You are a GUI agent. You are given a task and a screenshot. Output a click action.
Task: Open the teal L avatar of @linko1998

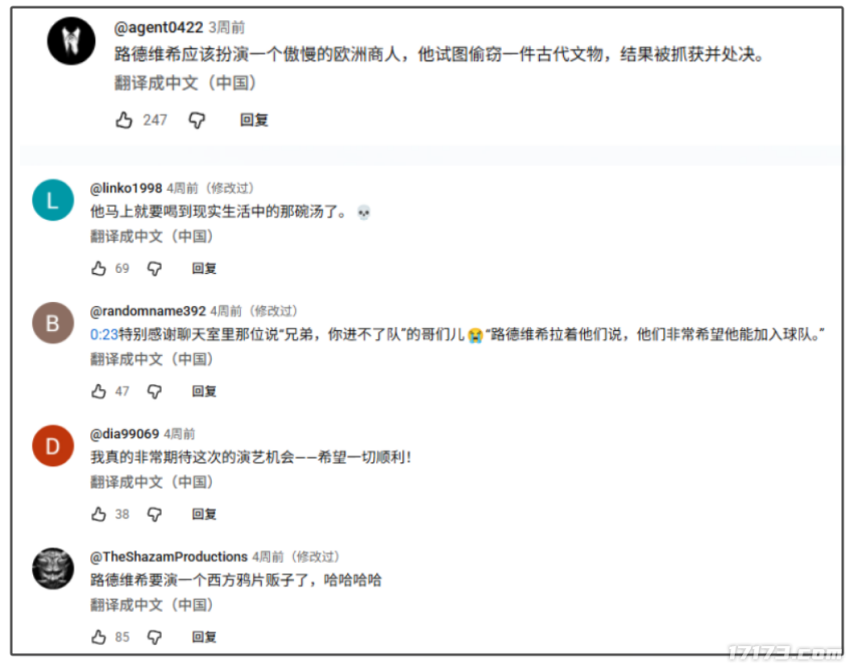[x=53, y=200]
